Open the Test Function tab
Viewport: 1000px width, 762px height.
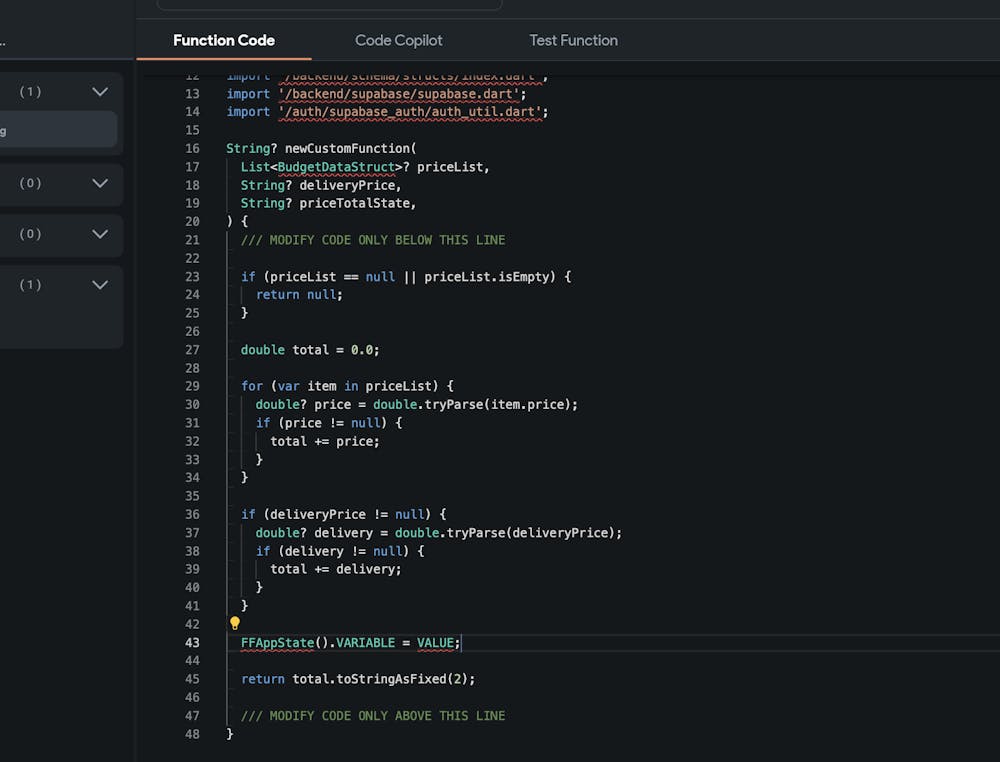click(573, 40)
